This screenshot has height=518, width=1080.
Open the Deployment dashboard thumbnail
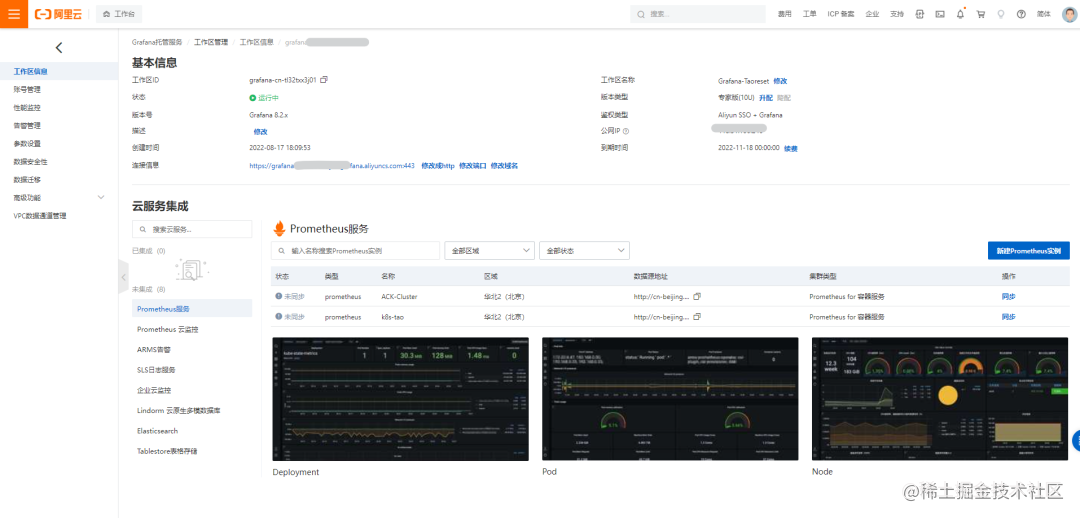401,399
